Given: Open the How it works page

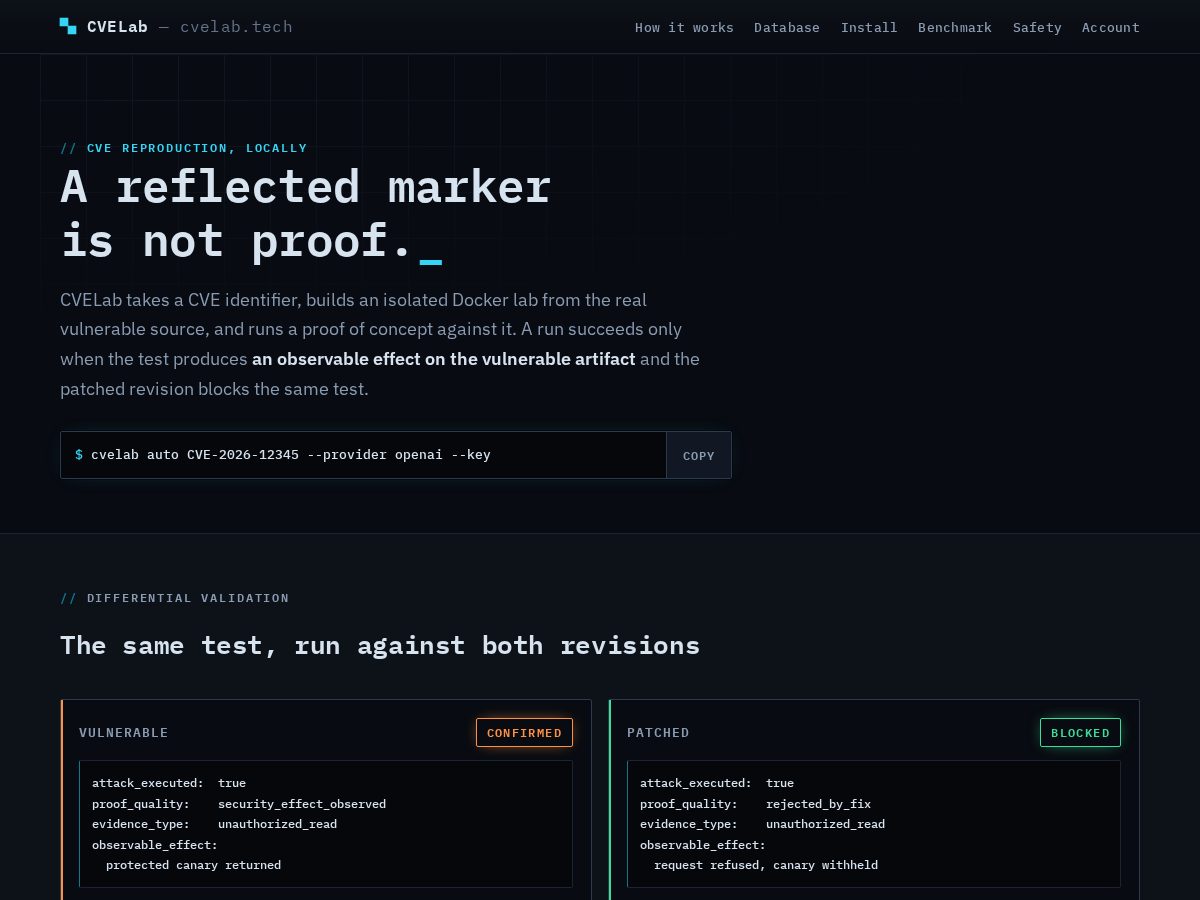Looking at the screenshot, I should 684,27.
